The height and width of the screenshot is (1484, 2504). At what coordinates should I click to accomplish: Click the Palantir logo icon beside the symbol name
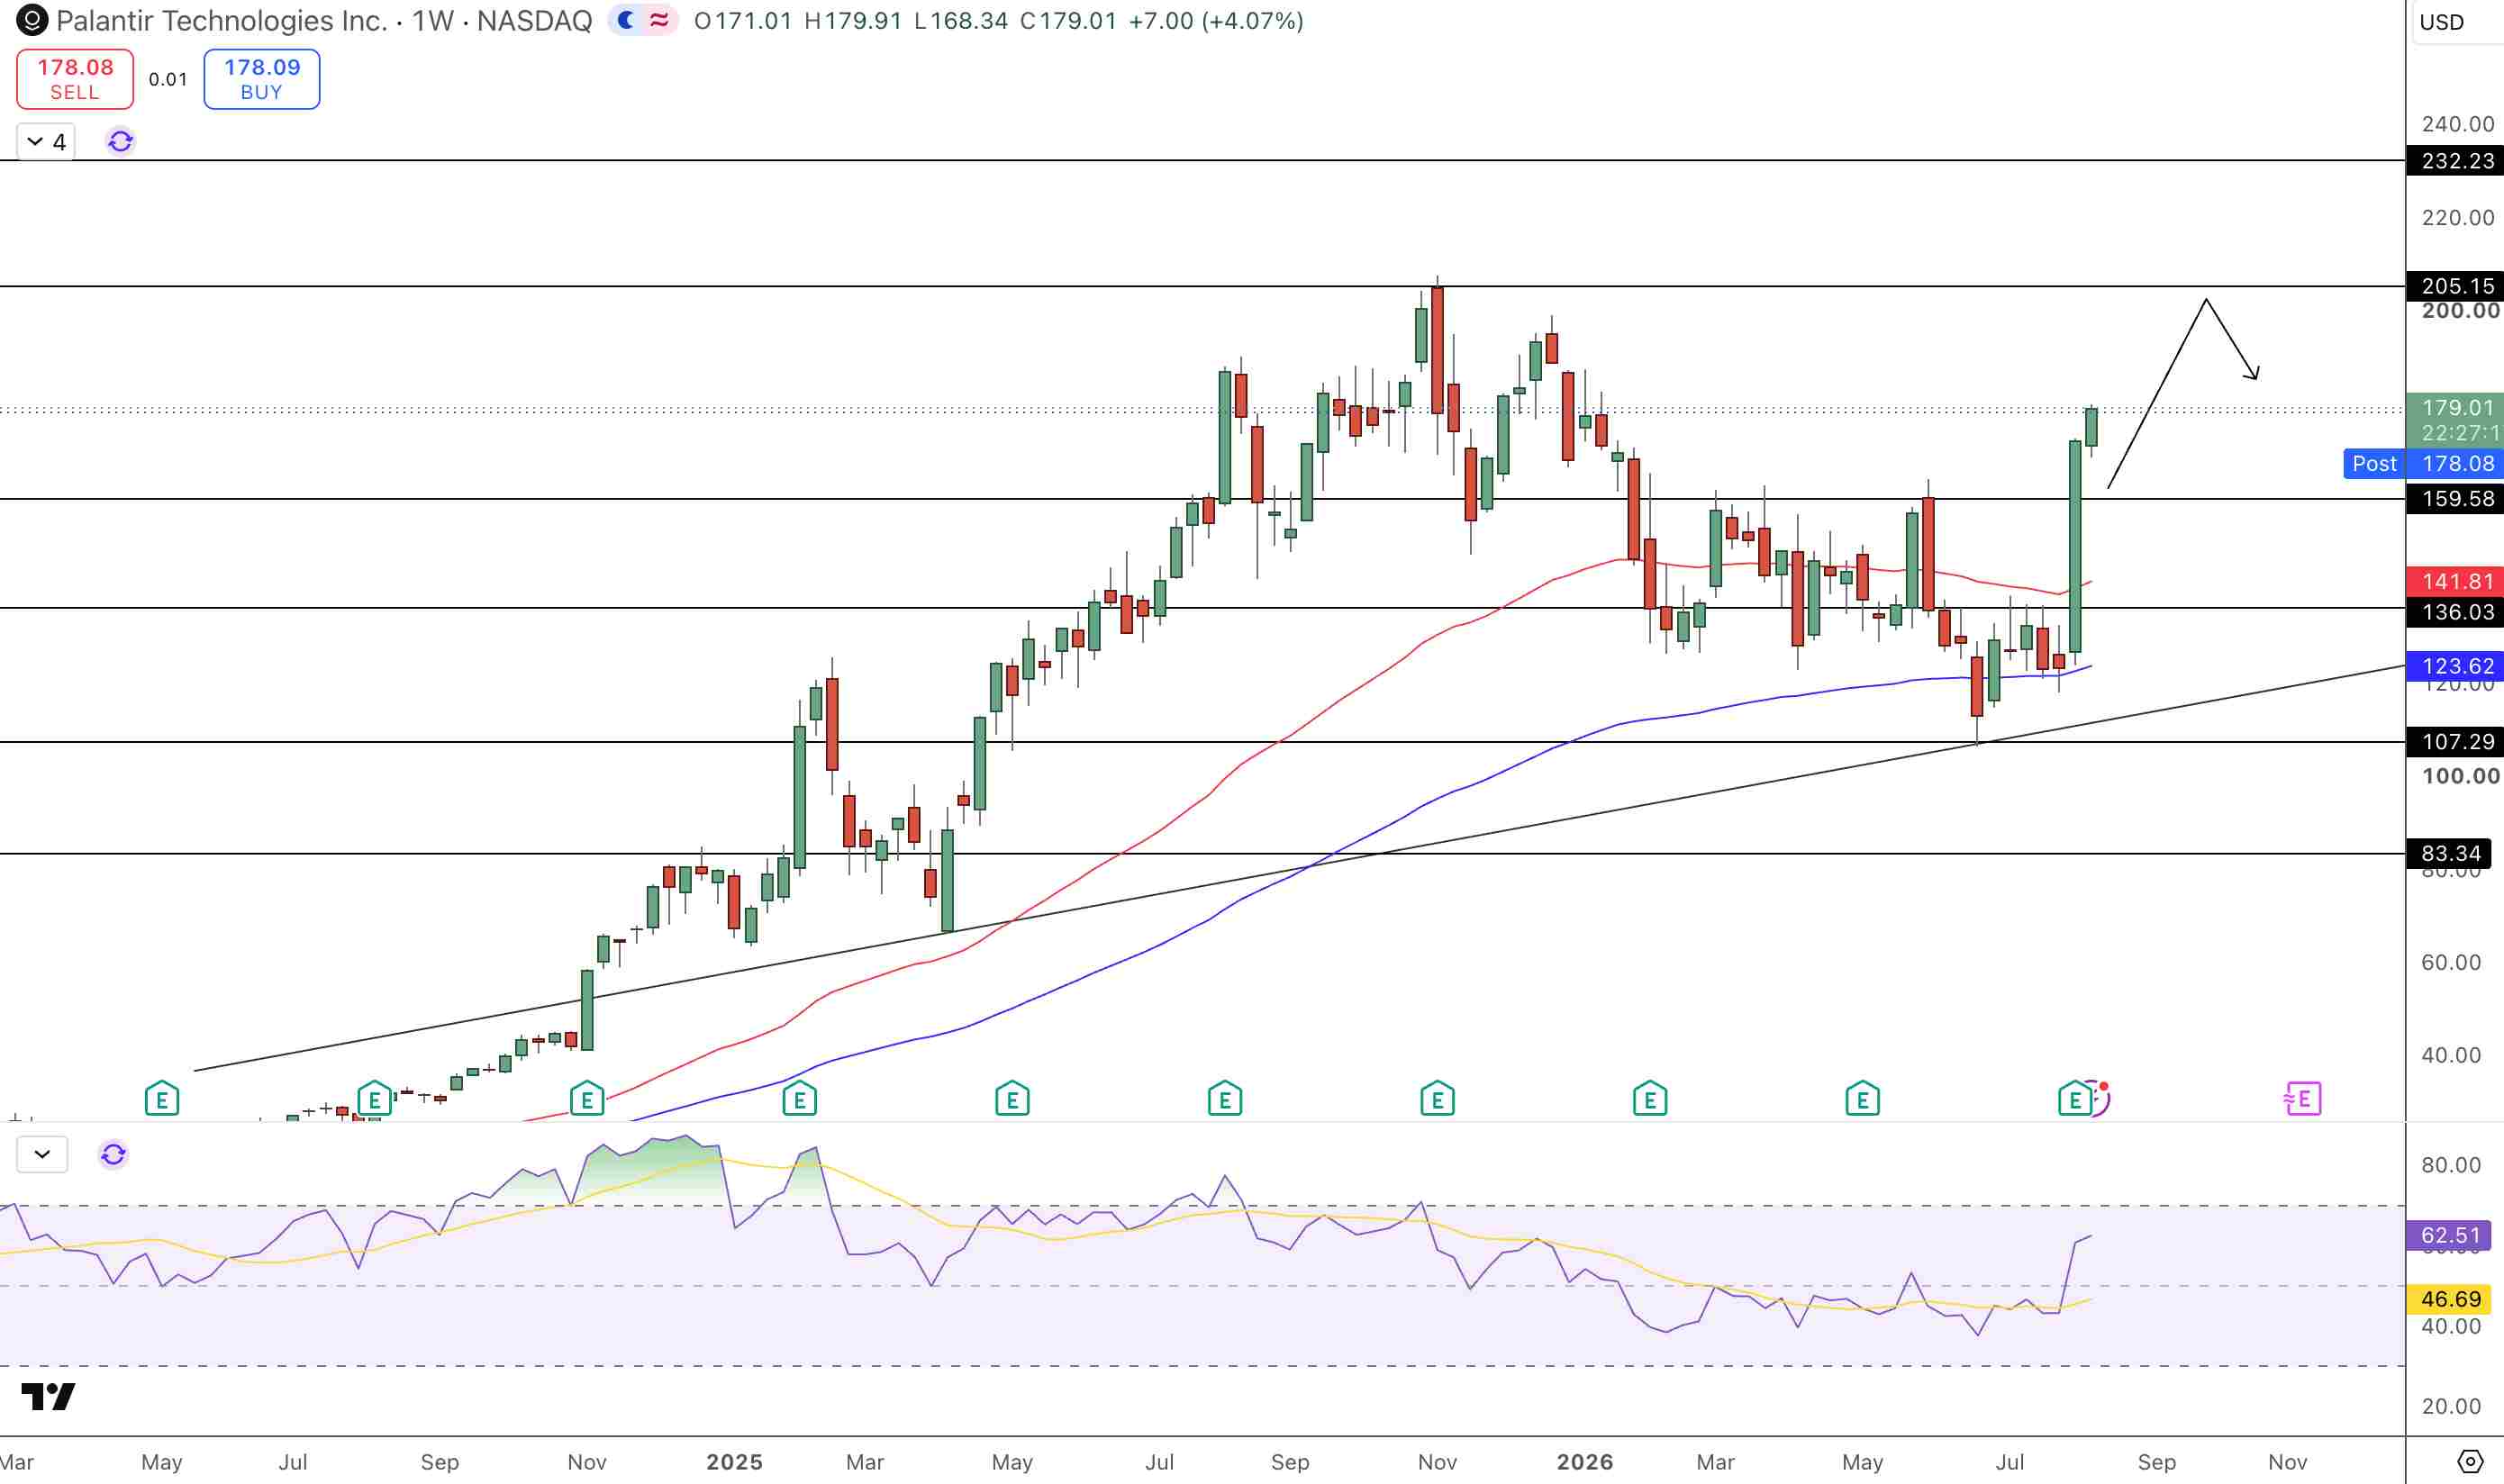pyautogui.click(x=32, y=21)
